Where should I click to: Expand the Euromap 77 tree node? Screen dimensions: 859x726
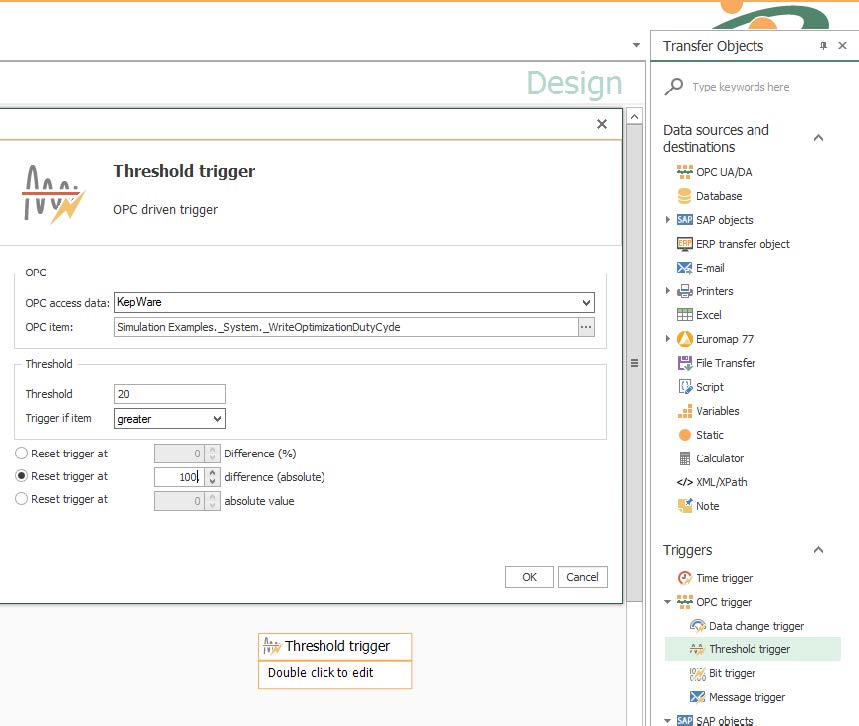[668, 339]
